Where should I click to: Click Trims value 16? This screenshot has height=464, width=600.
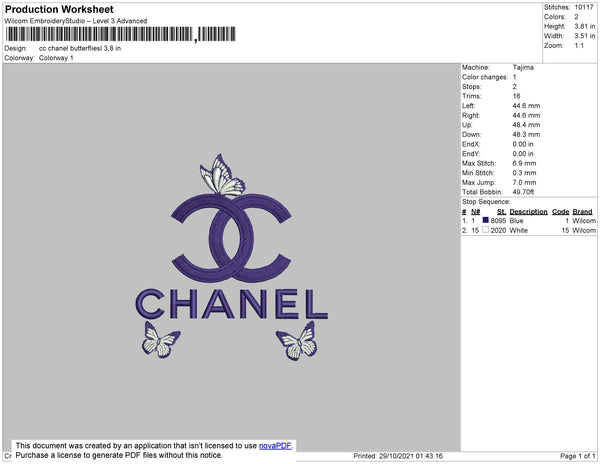pyautogui.click(x=517, y=96)
